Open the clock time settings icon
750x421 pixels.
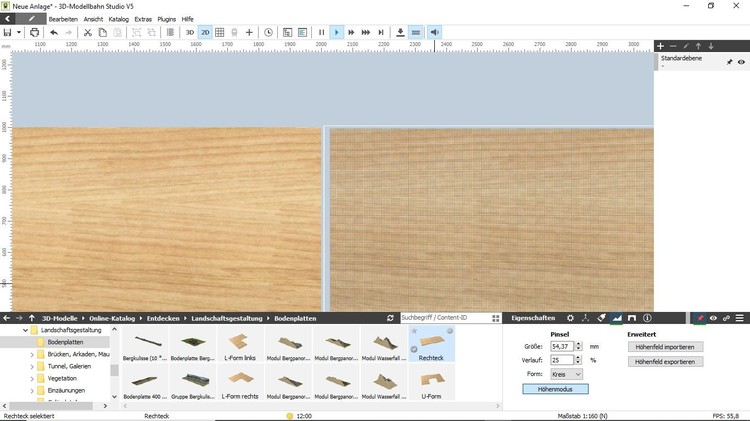268,32
